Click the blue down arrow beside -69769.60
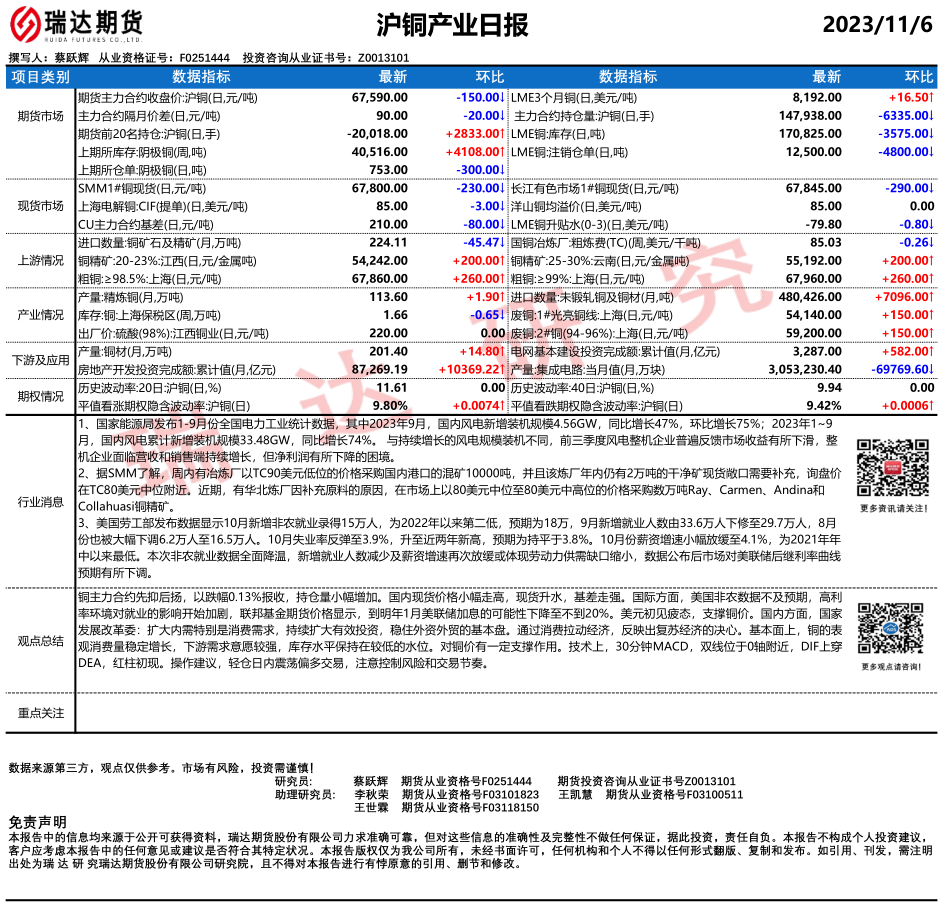Image resolution: width=942 pixels, height=906 pixels. pos(931,369)
